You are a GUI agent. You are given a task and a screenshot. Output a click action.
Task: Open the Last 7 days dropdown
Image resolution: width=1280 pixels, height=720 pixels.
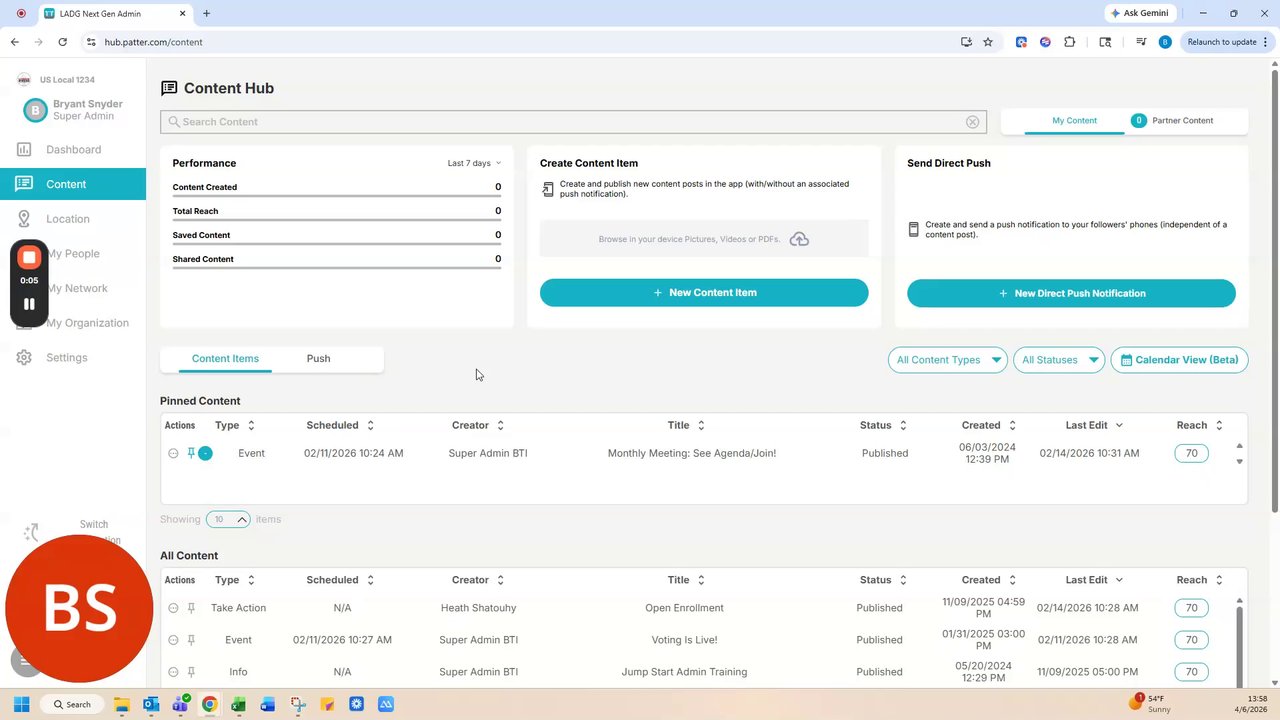474,163
